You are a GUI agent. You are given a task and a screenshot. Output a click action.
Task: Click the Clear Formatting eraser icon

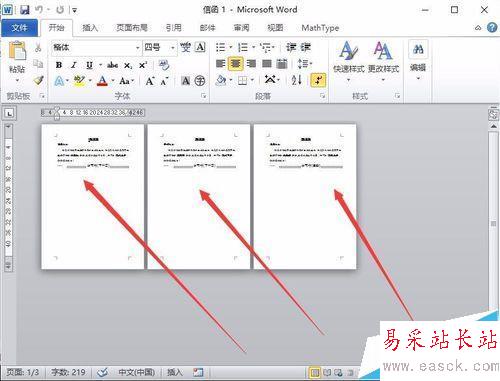click(x=164, y=65)
